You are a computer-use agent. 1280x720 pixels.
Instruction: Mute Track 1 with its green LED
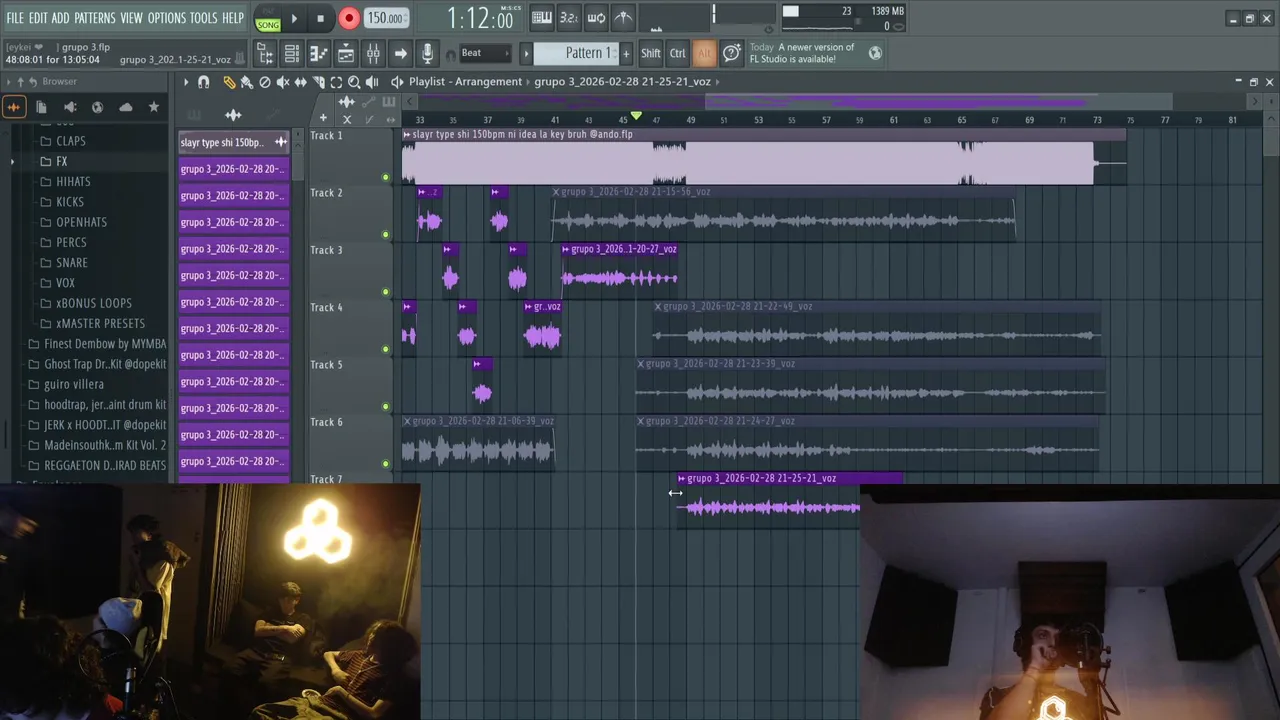385,177
